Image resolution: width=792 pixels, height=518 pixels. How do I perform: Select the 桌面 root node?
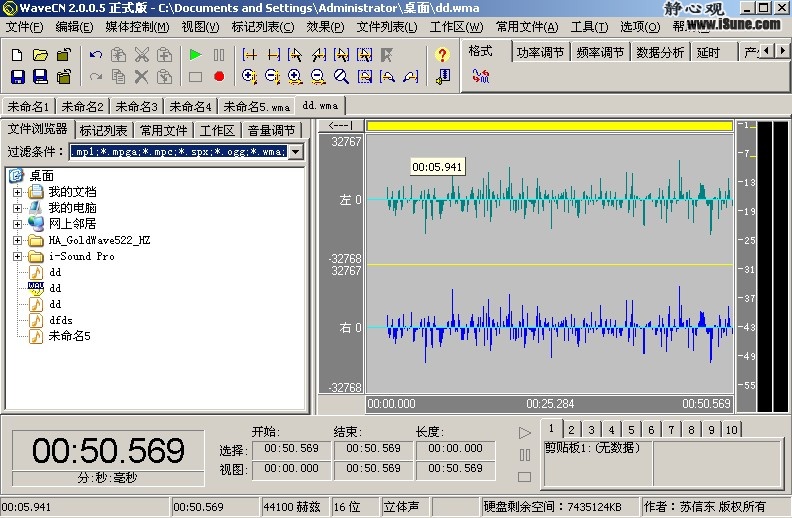(x=41, y=176)
